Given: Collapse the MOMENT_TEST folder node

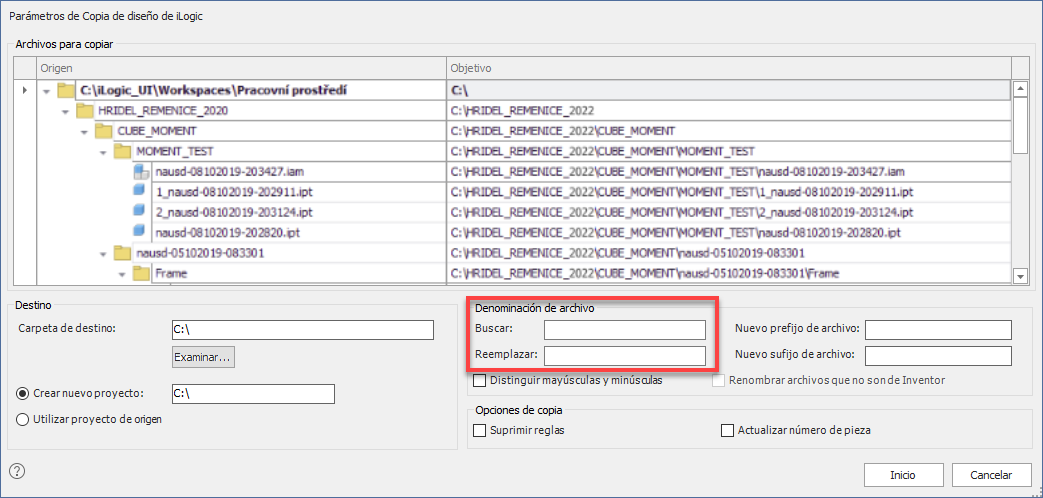Looking at the screenshot, I should click(x=103, y=152).
